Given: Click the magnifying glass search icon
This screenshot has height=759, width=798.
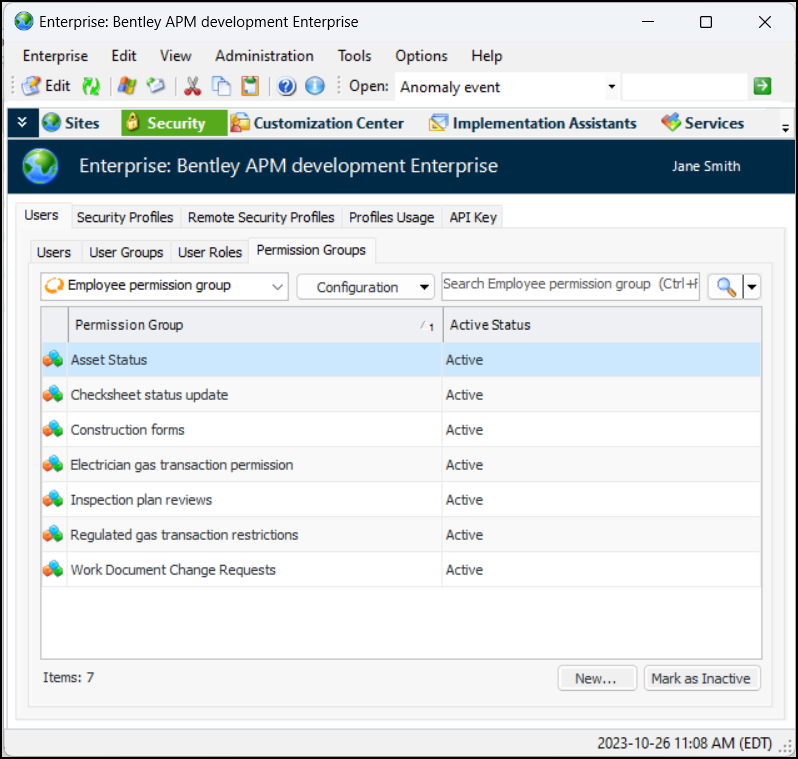Looking at the screenshot, I should (726, 287).
